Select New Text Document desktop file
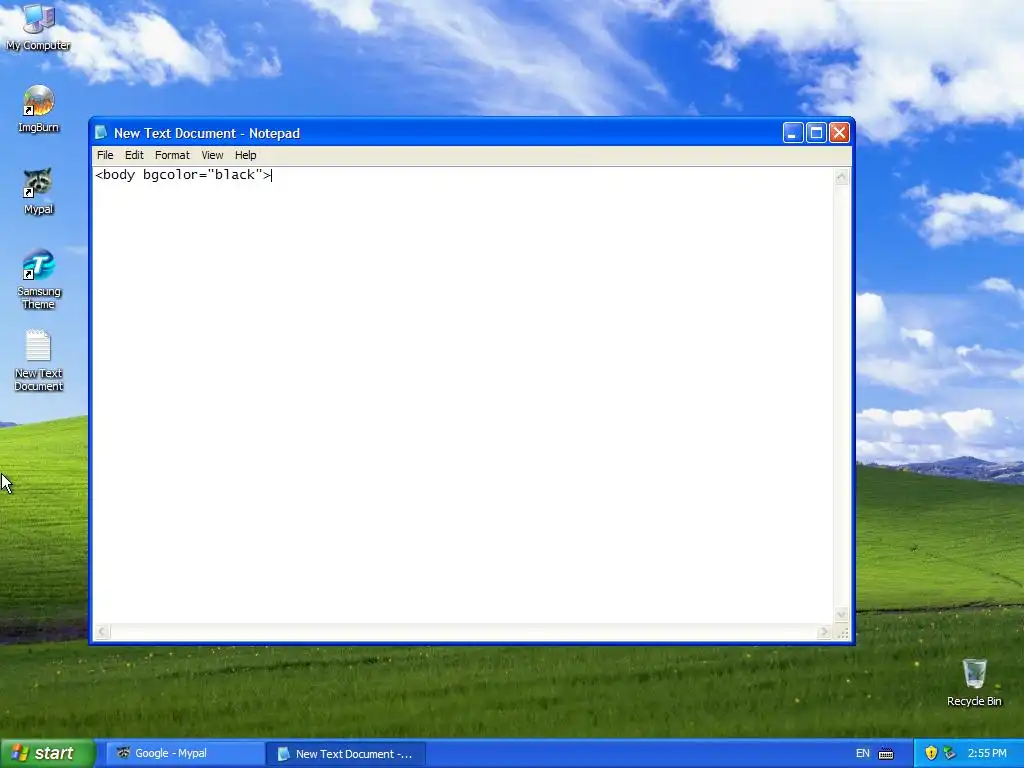The height and width of the screenshot is (768, 1024). coord(38,360)
